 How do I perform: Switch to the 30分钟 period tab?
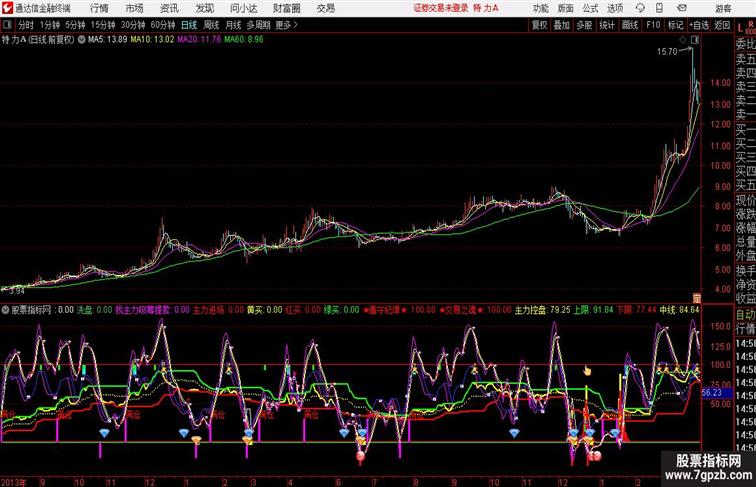tap(133, 25)
